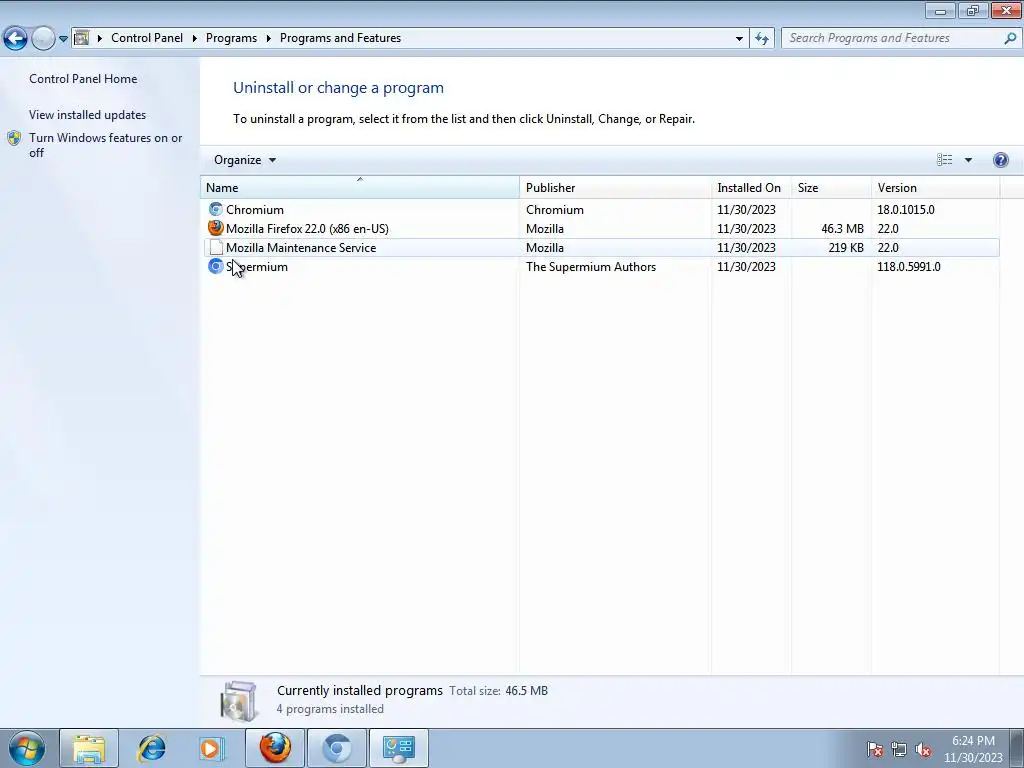Viewport: 1024px width, 768px height.
Task: Open the Chromium taskbar icon
Action: click(x=337, y=748)
